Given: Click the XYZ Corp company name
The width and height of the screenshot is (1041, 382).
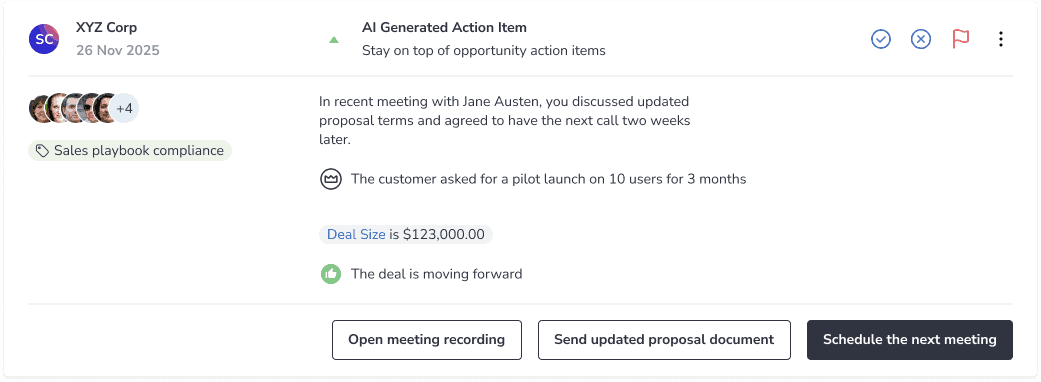Looking at the screenshot, I should click(x=106, y=29).
